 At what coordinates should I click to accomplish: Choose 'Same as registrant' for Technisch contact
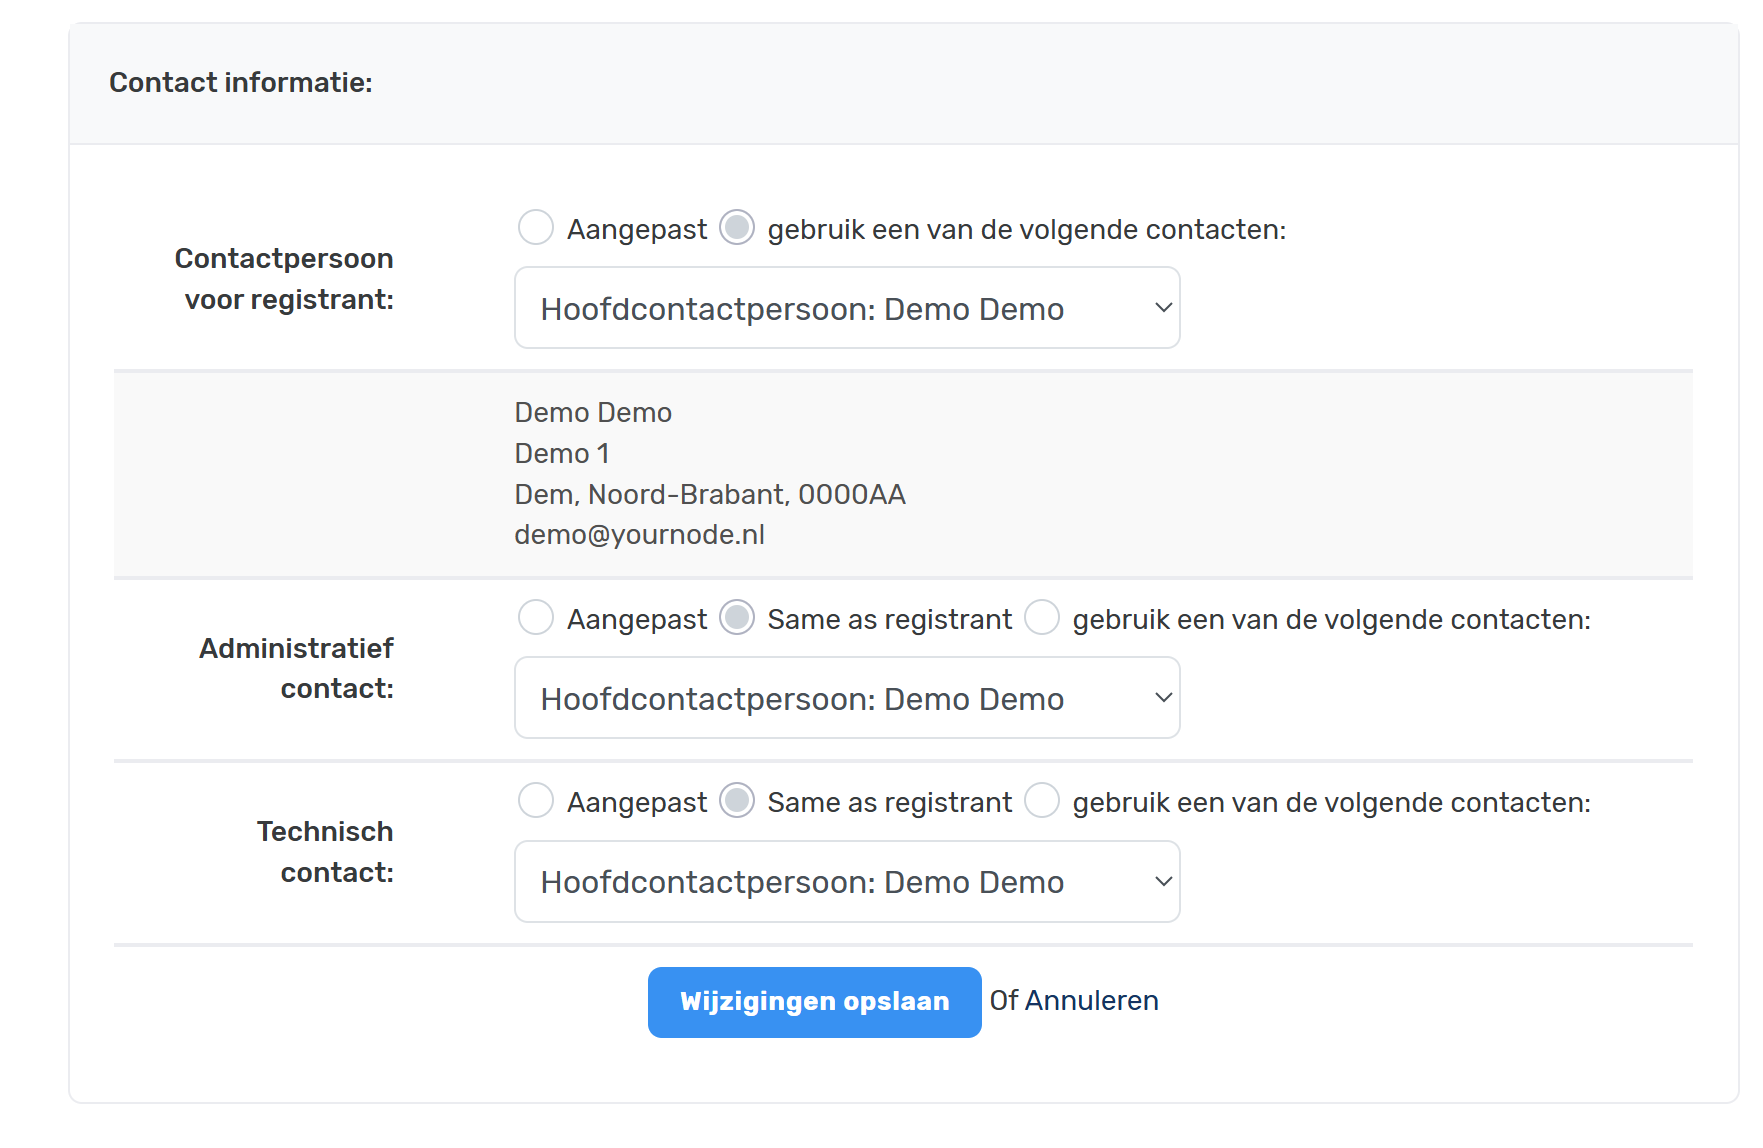pyautogui.click(x=737, y=801)
